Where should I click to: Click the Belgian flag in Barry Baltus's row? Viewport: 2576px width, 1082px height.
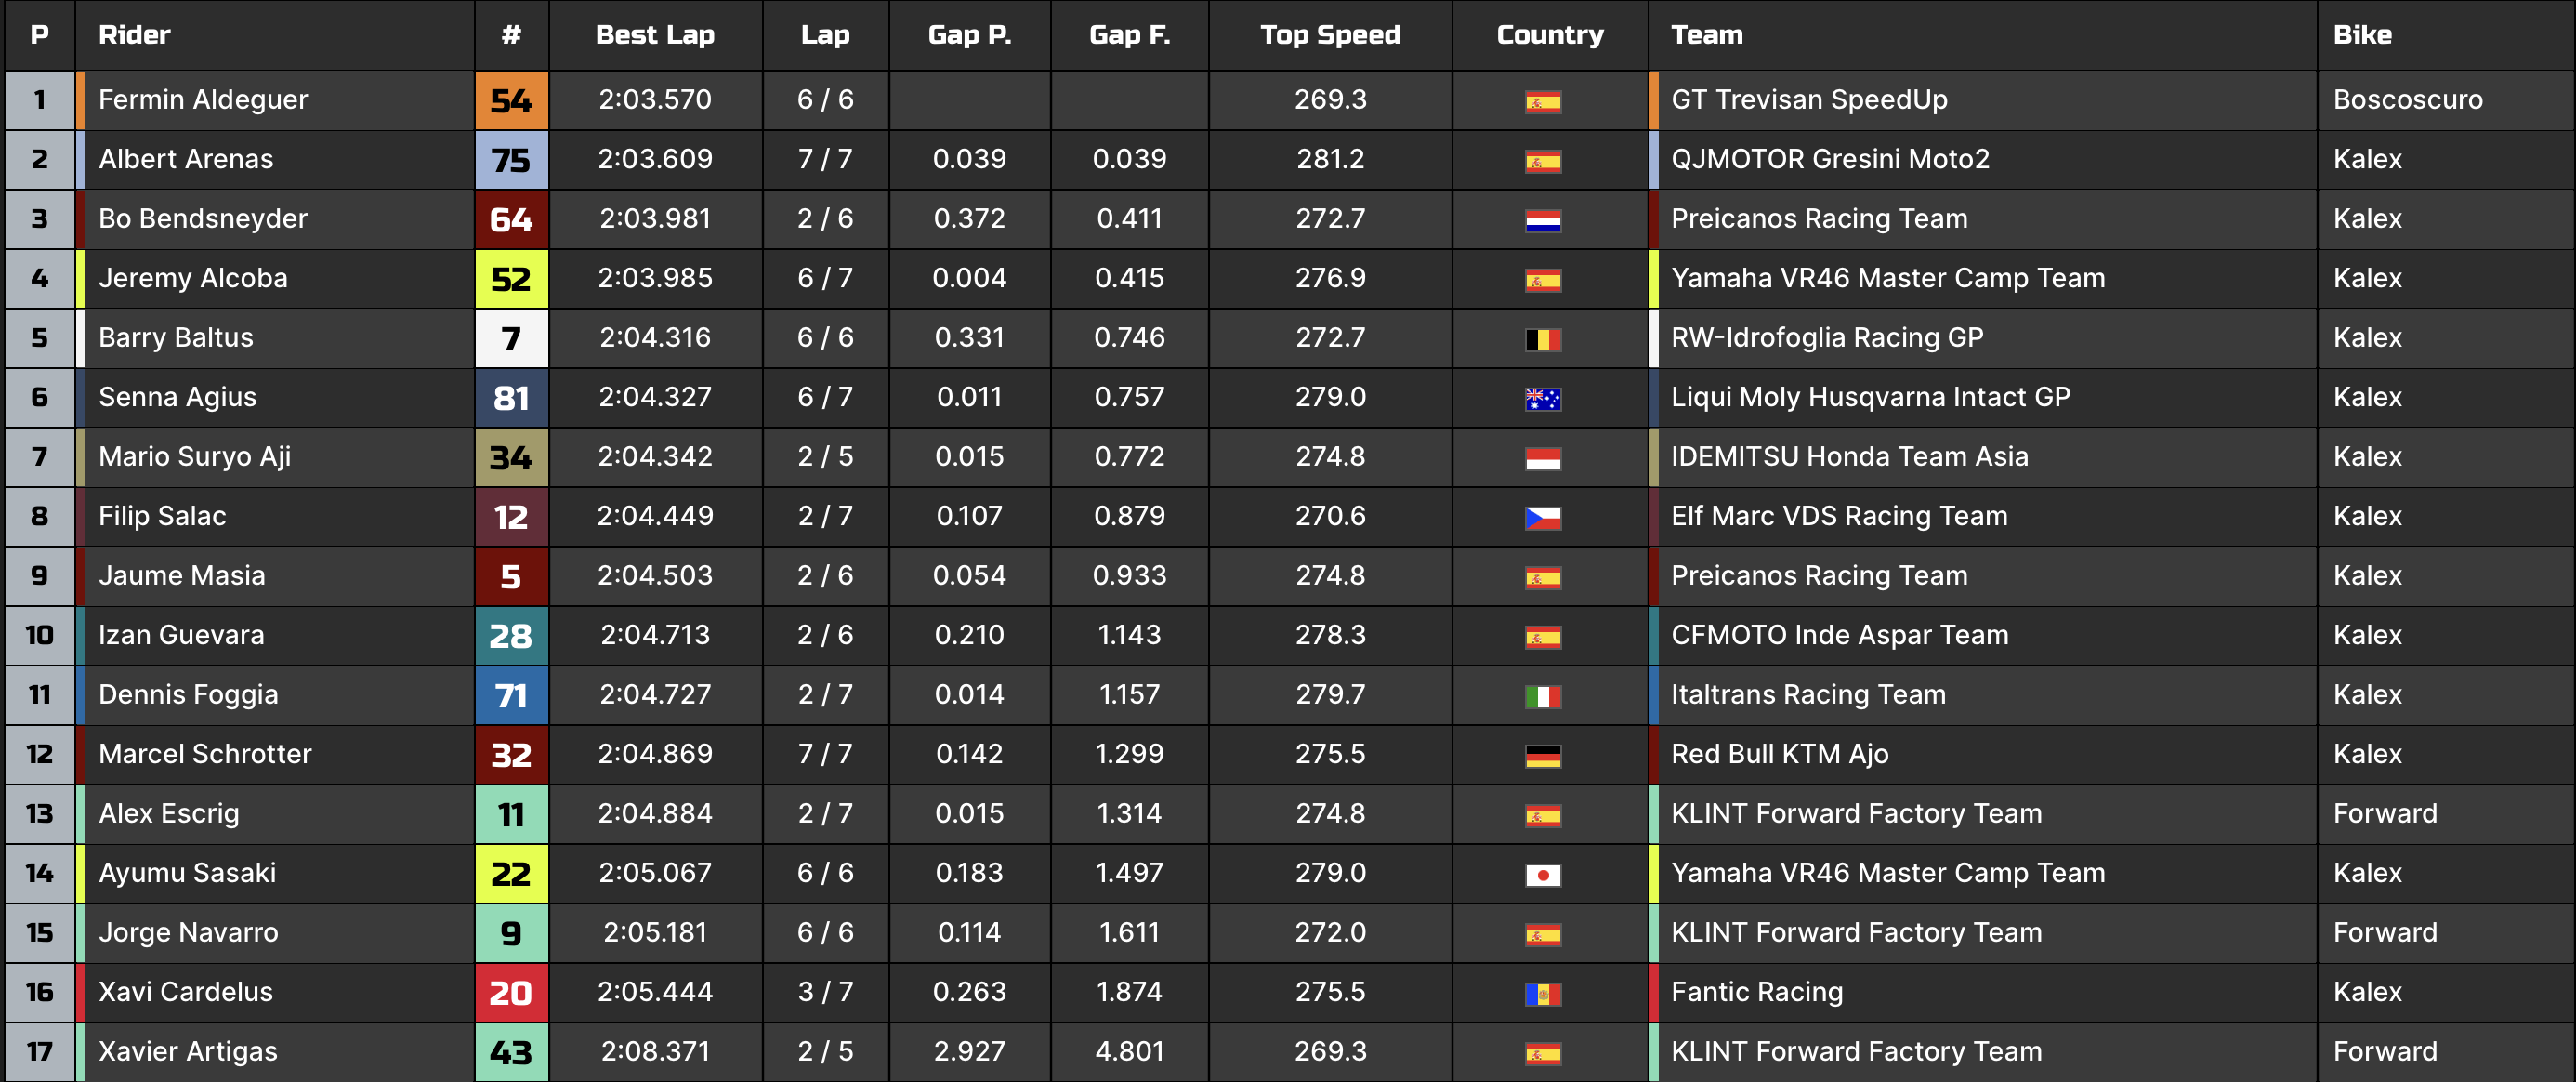1542,339
